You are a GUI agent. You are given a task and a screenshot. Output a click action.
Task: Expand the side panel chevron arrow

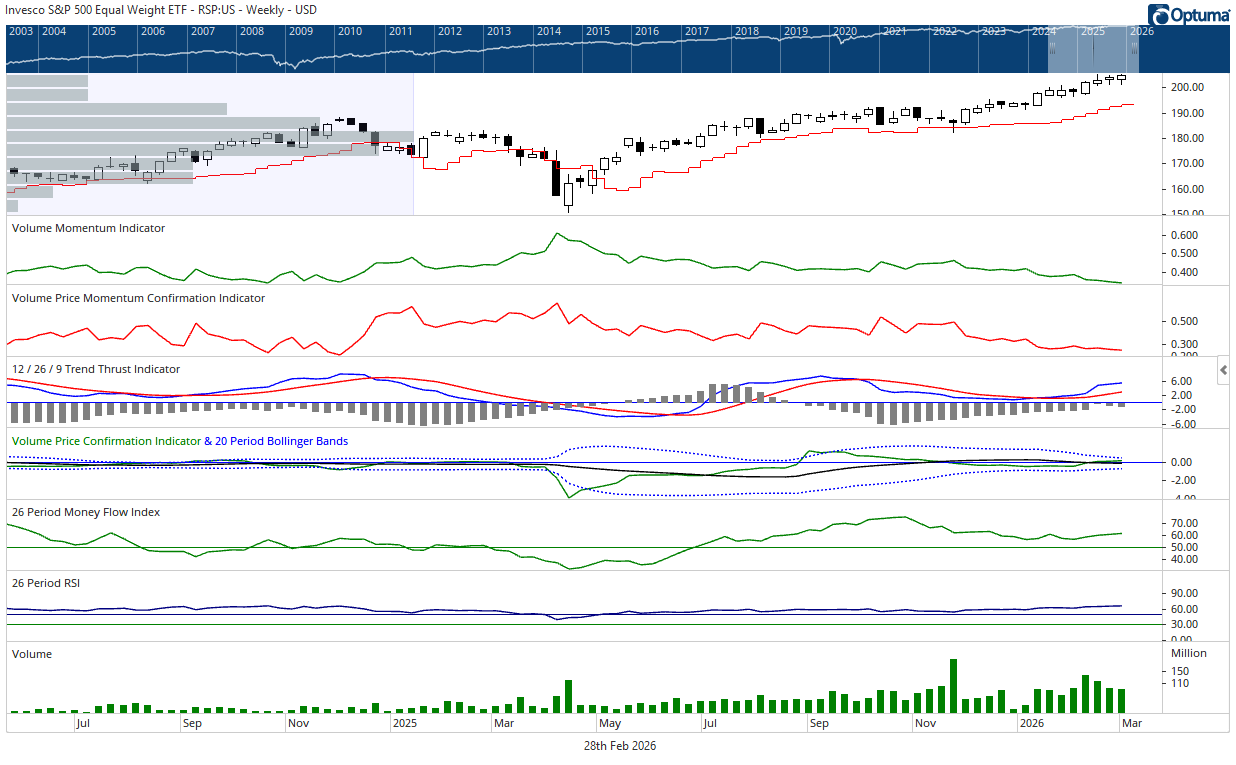click(1223, 370)
